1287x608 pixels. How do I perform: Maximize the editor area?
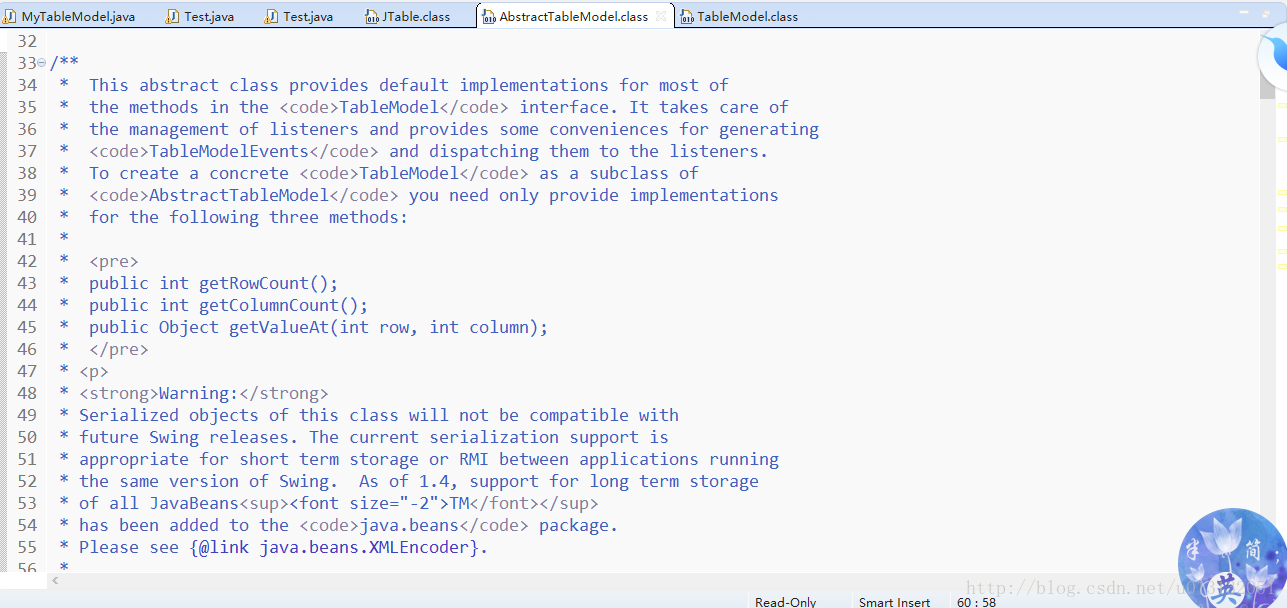pyautogui.click(x=1267, y=14)
